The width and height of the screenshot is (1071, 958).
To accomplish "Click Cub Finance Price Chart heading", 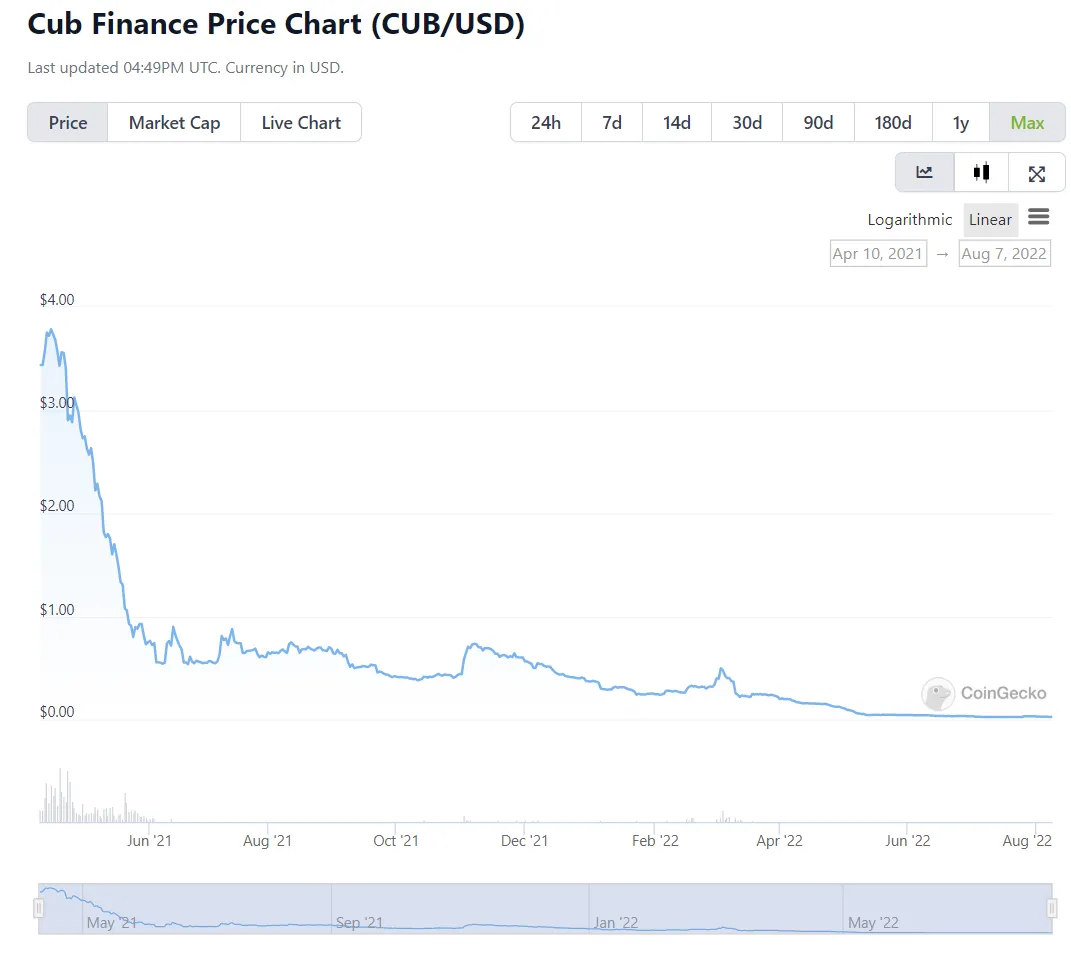I will click(x=276, y=24).
